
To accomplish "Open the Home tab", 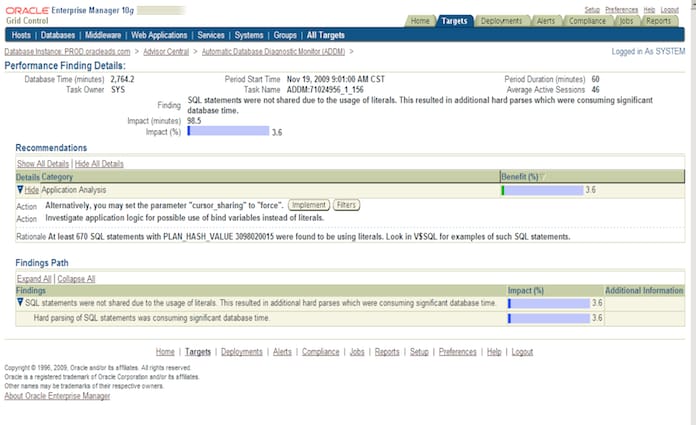I will (420, 21).
